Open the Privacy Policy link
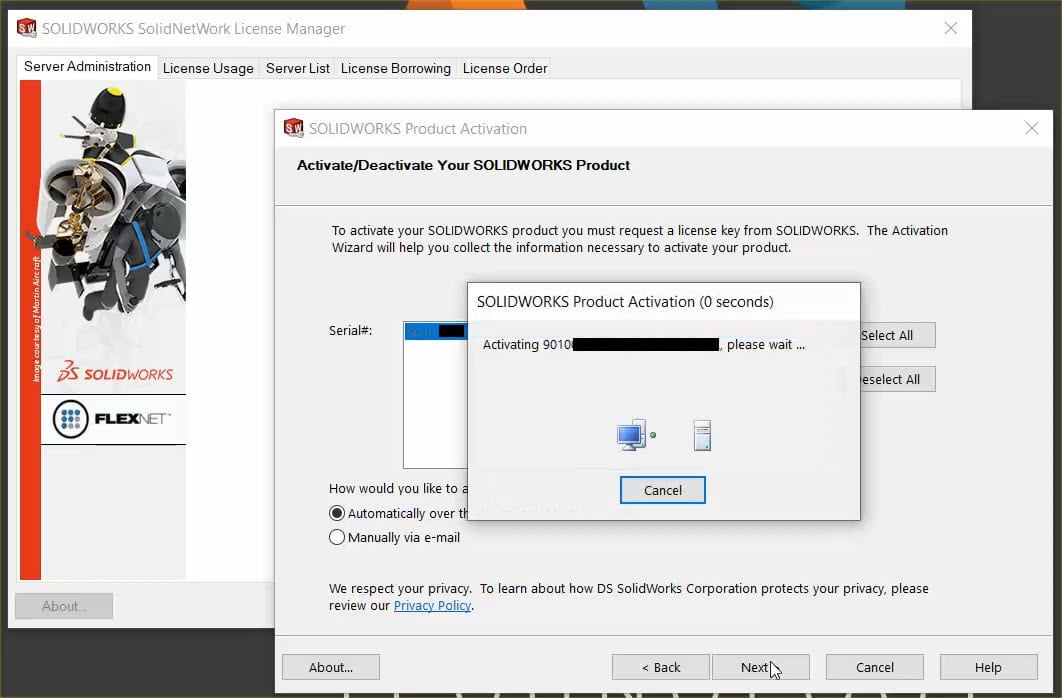 432,605
